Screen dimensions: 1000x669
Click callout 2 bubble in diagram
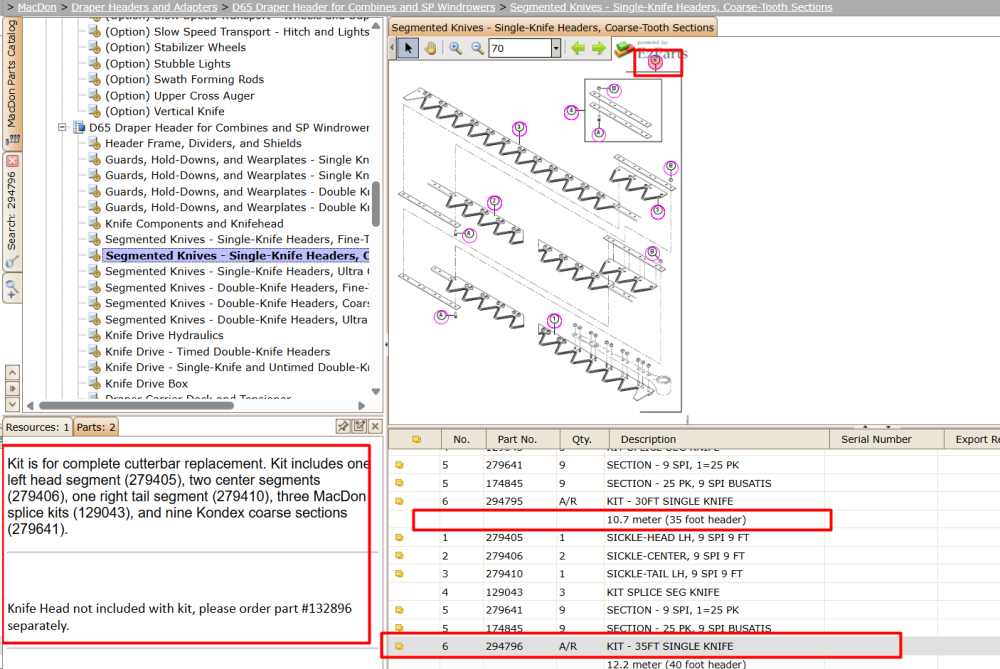click(494, 203)
